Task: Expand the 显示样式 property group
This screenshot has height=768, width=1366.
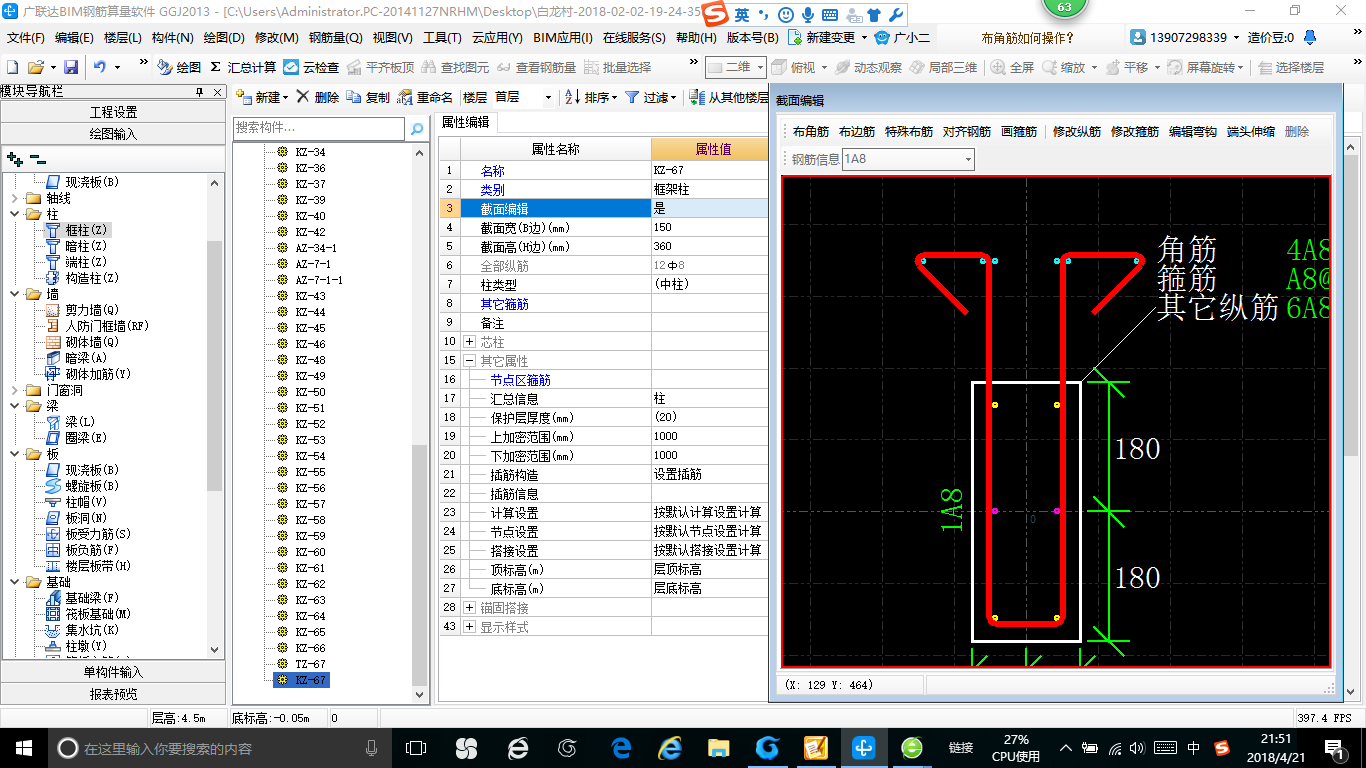Action: click(x=470, y=627)
